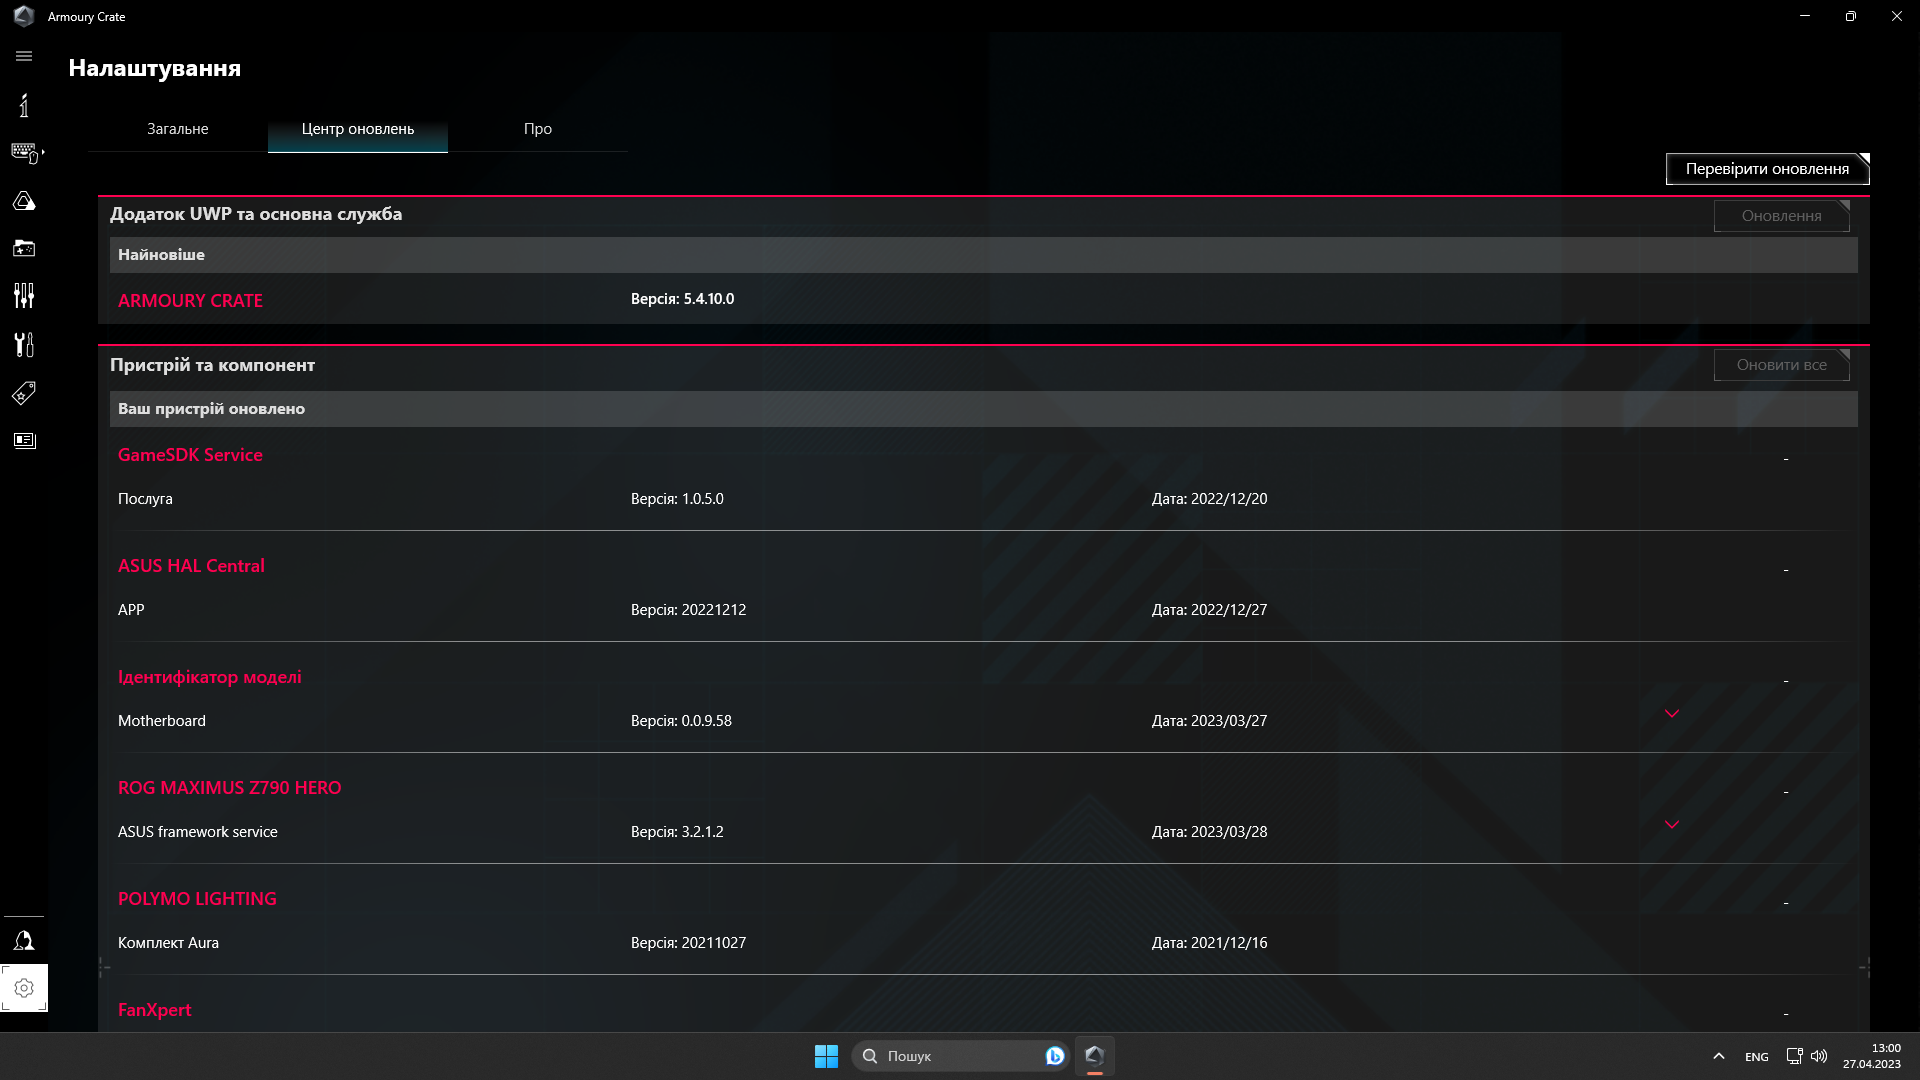1920x1080 pixels.
Task: Click the Armoury Crate logo in title bar
Action: click(24, 16)
